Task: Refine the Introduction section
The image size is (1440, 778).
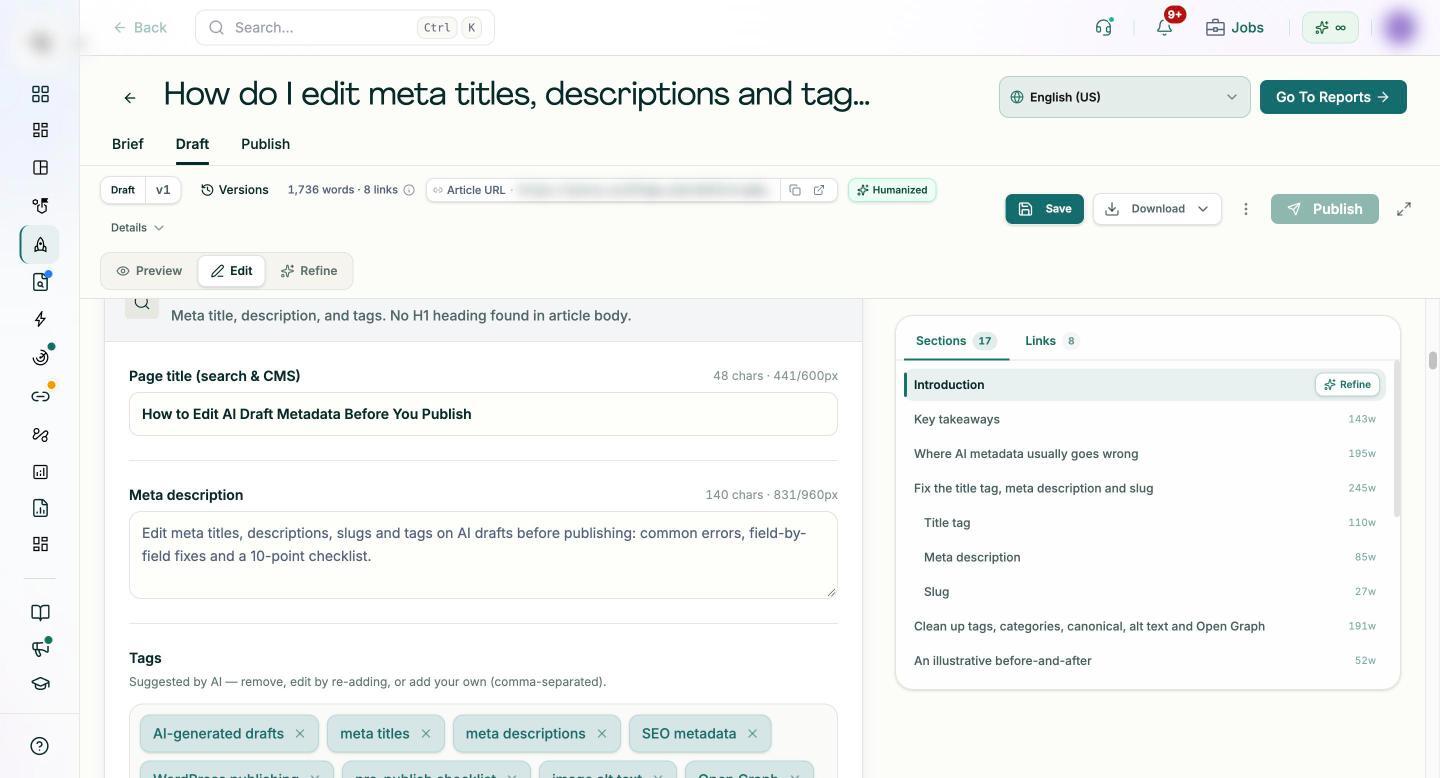Action: (x=1348, y=385)
